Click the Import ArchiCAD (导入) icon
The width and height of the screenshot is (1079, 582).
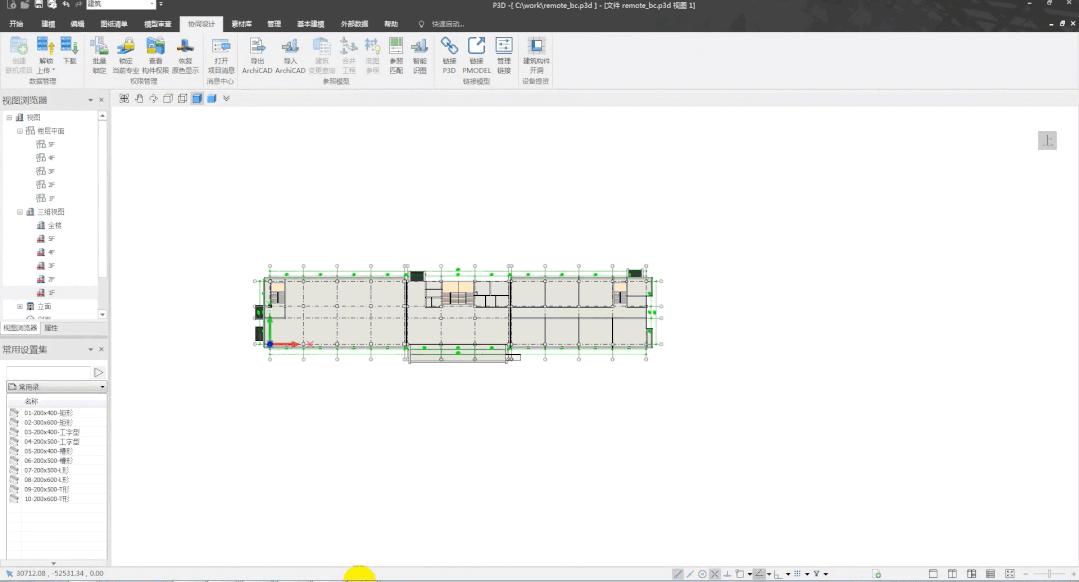pos(290,46)
